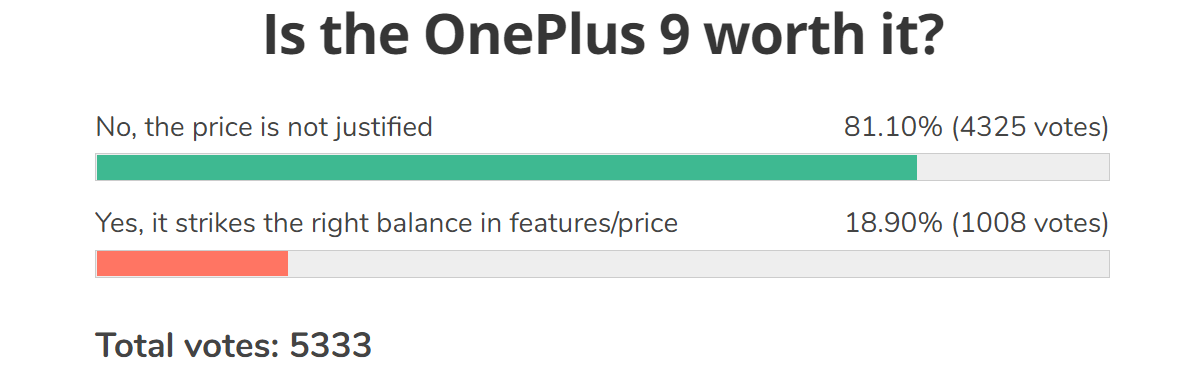The image size is (1200, 370).
Task: Click the salmon red filled results bar
Action: tap(192, 263)
